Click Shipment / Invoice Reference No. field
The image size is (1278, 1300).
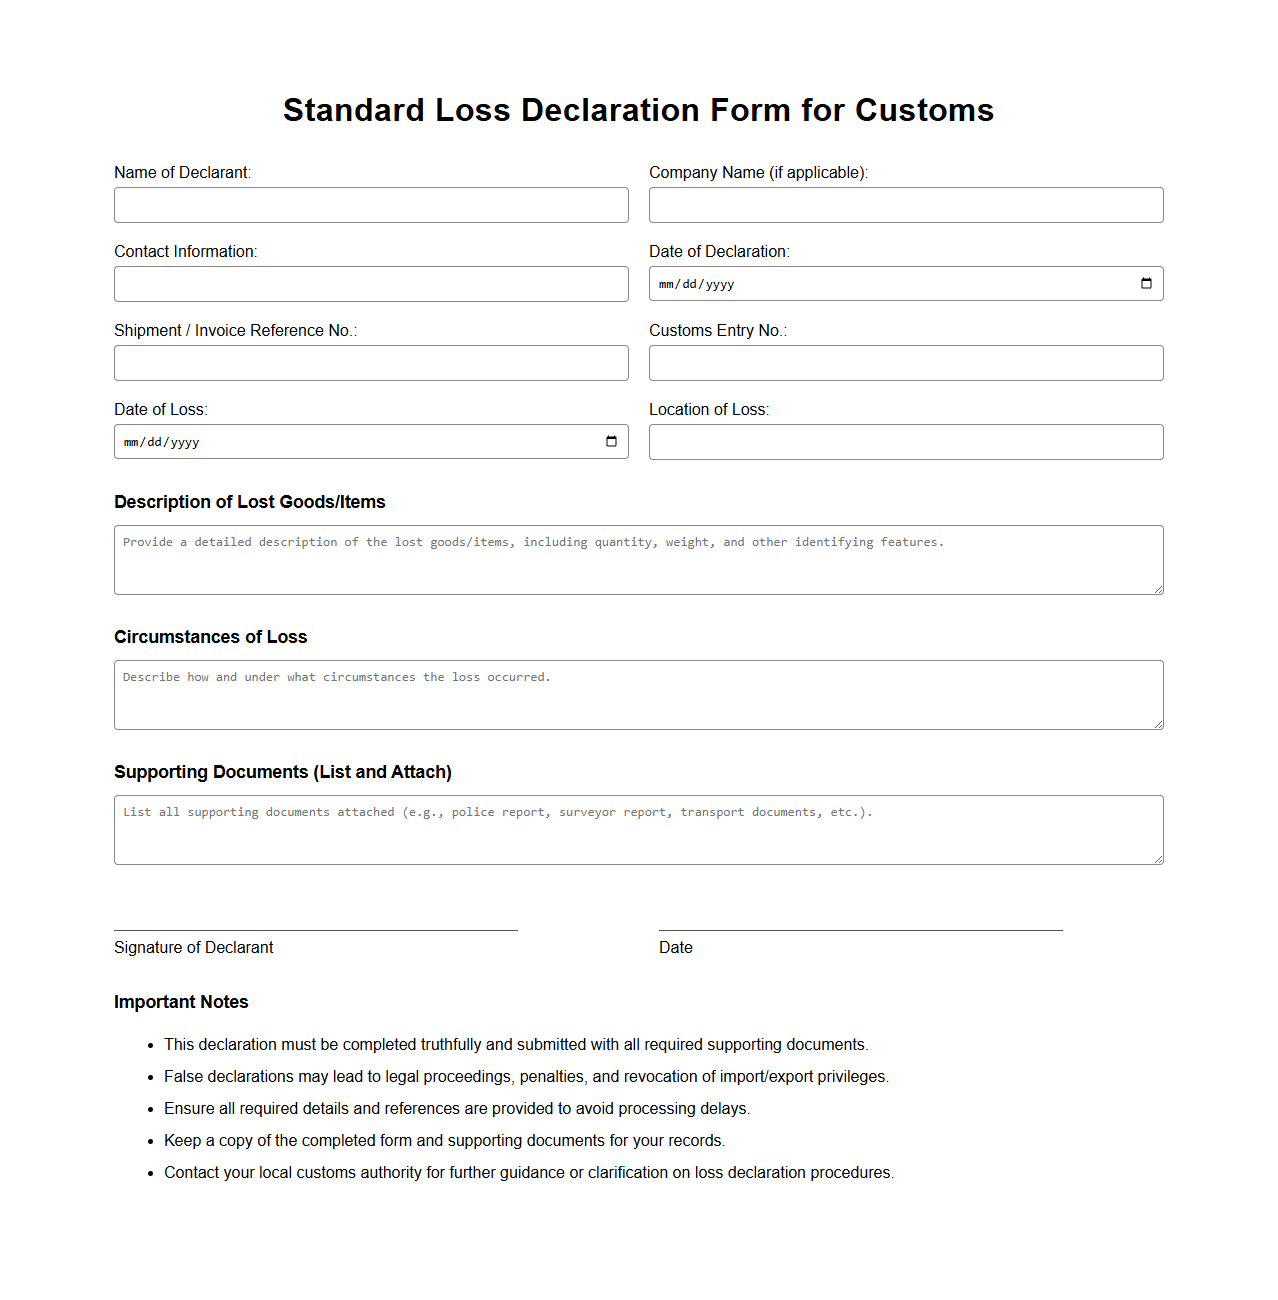[x=371, y=363]
